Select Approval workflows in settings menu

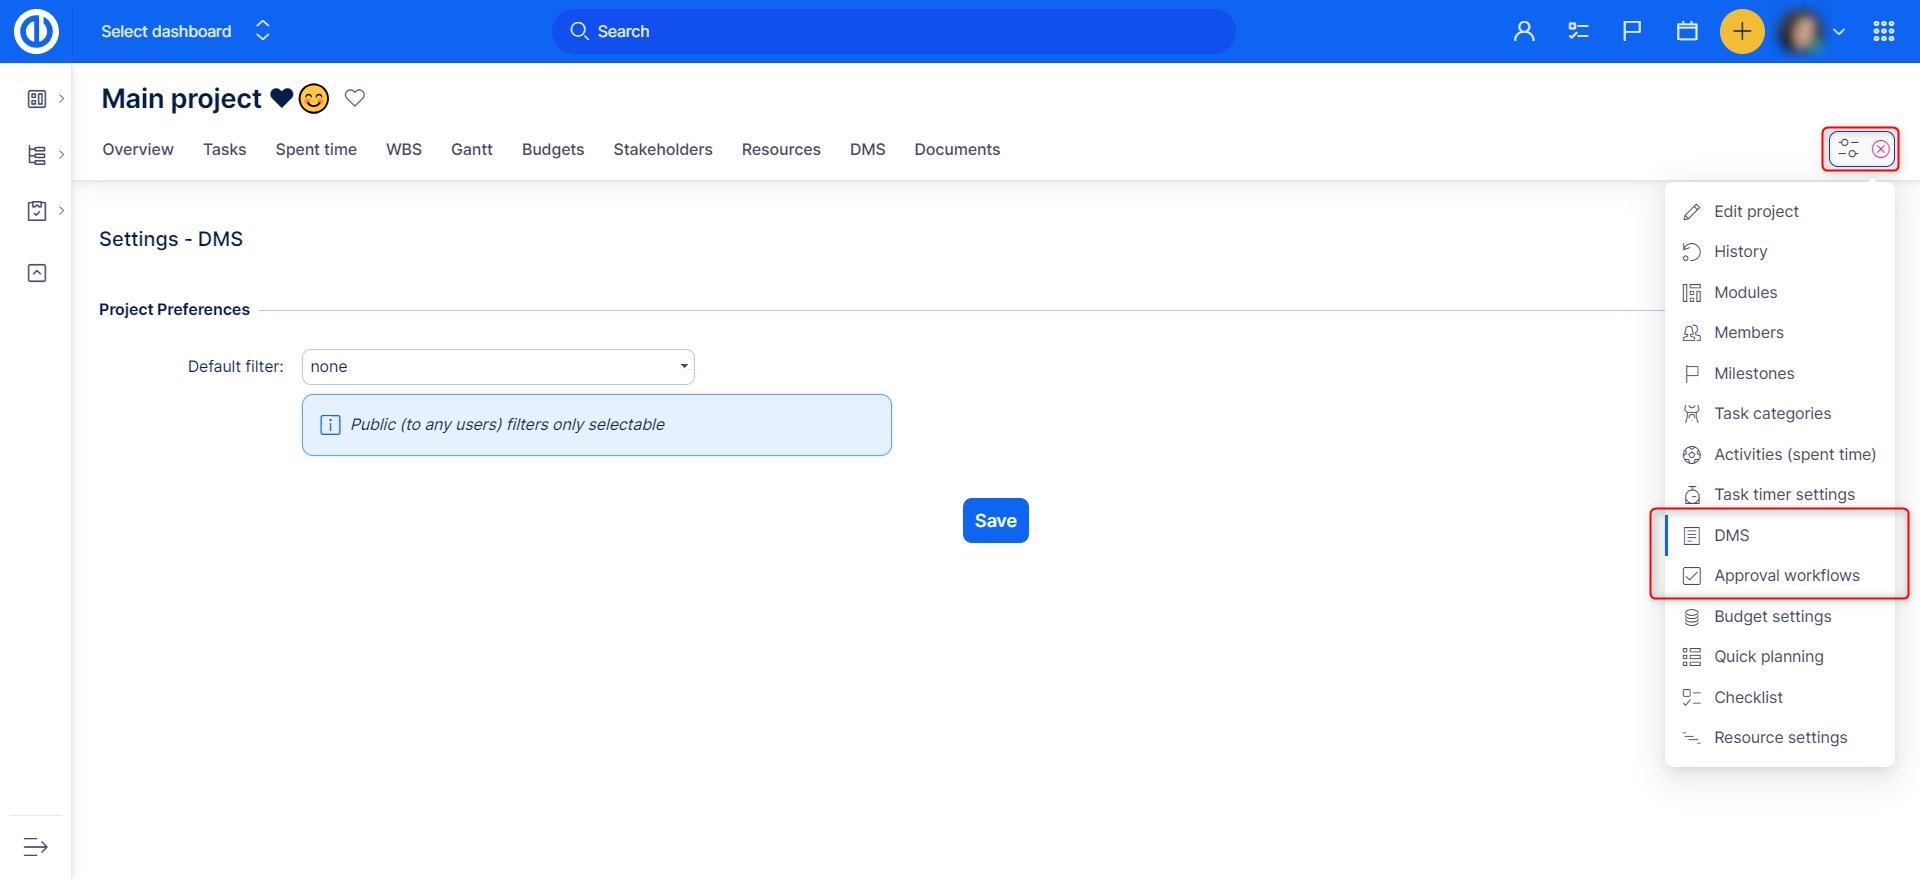[1786, 576]
